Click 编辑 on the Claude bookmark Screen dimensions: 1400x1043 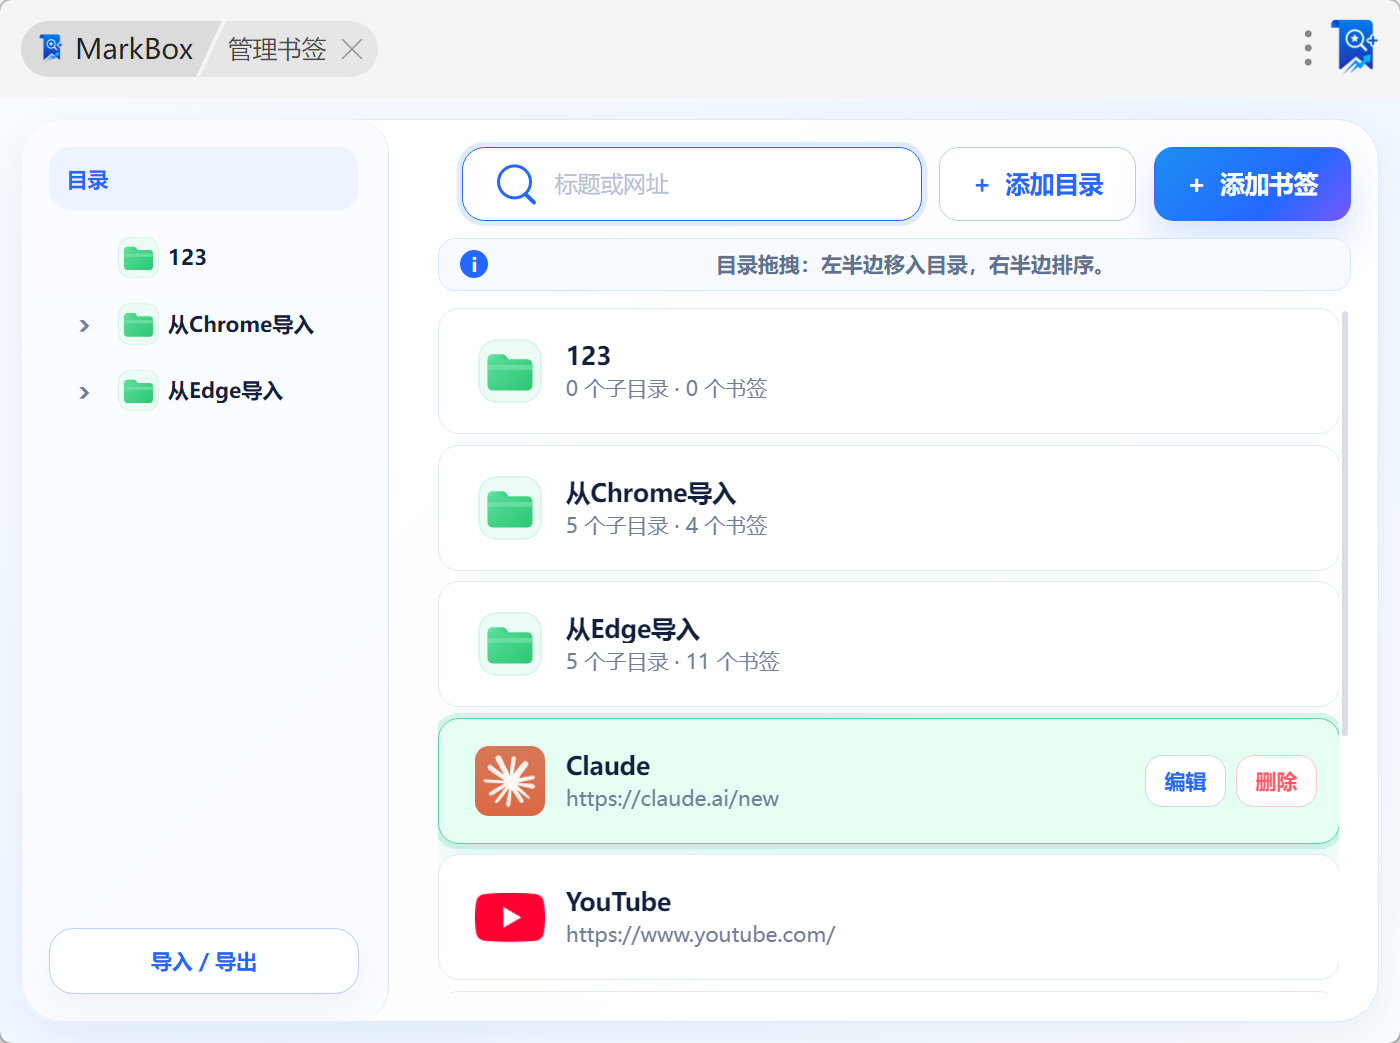coord(1185,781)
